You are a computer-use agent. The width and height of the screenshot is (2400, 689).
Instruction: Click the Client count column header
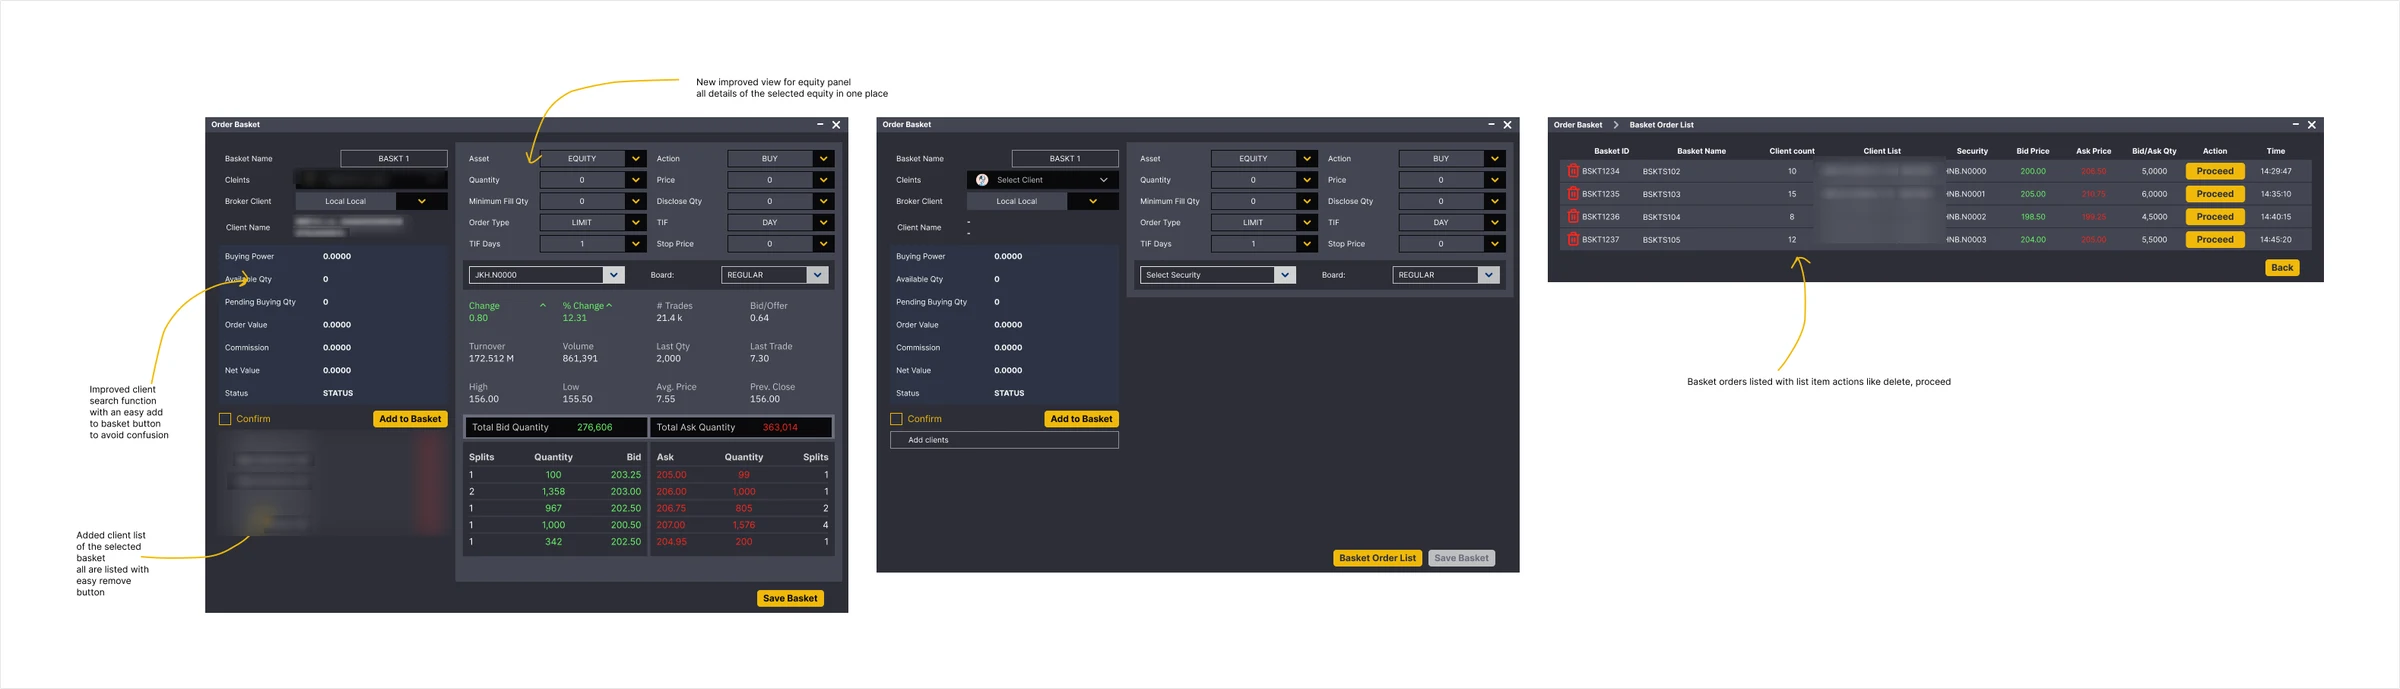1792,151
